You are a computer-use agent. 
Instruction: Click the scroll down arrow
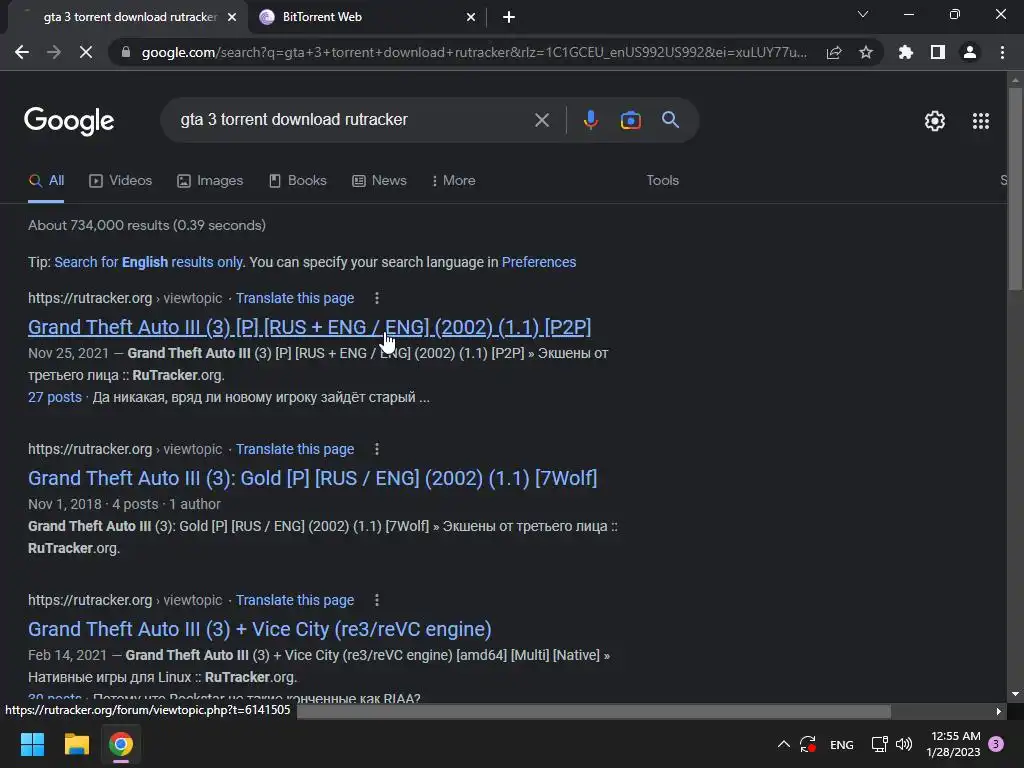(1015, 694)
